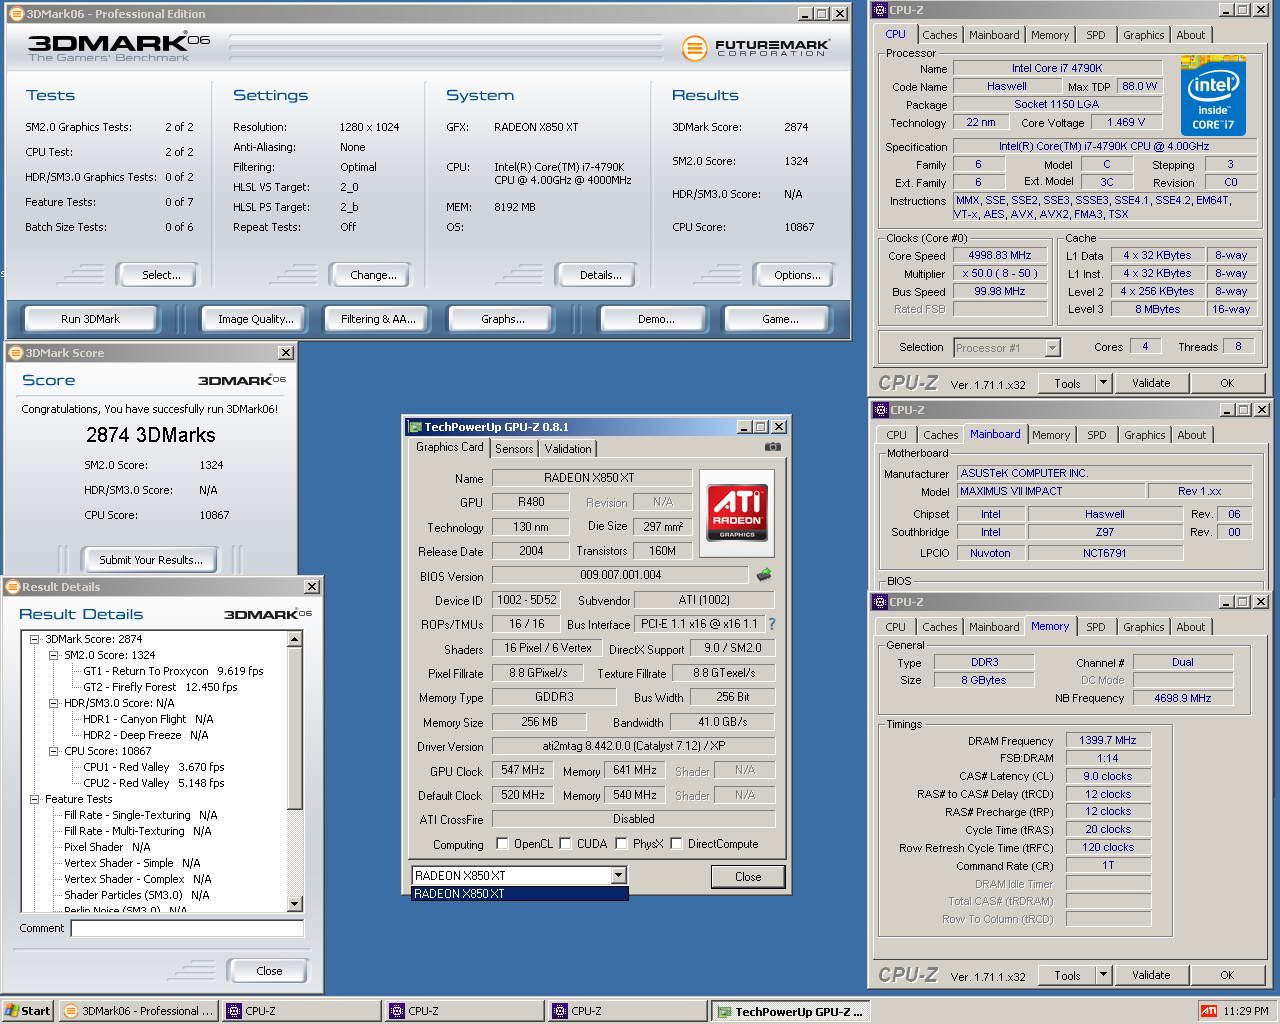Click the 3DMark Score window title icon
Image resolution: width=1280 pixels, height=1024 pixels.
pyautogui.click(x=15, y=353)
